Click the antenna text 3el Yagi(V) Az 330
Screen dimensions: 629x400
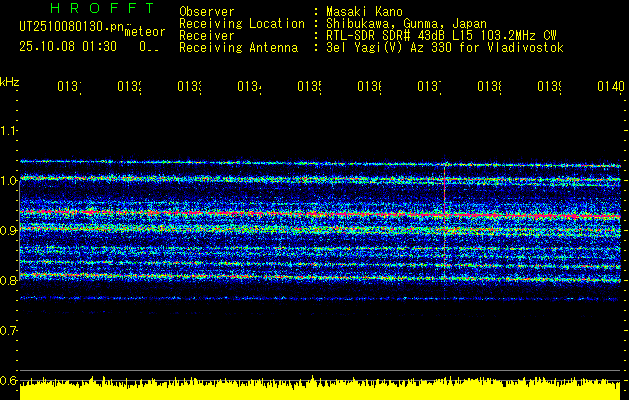pos(390,48)
